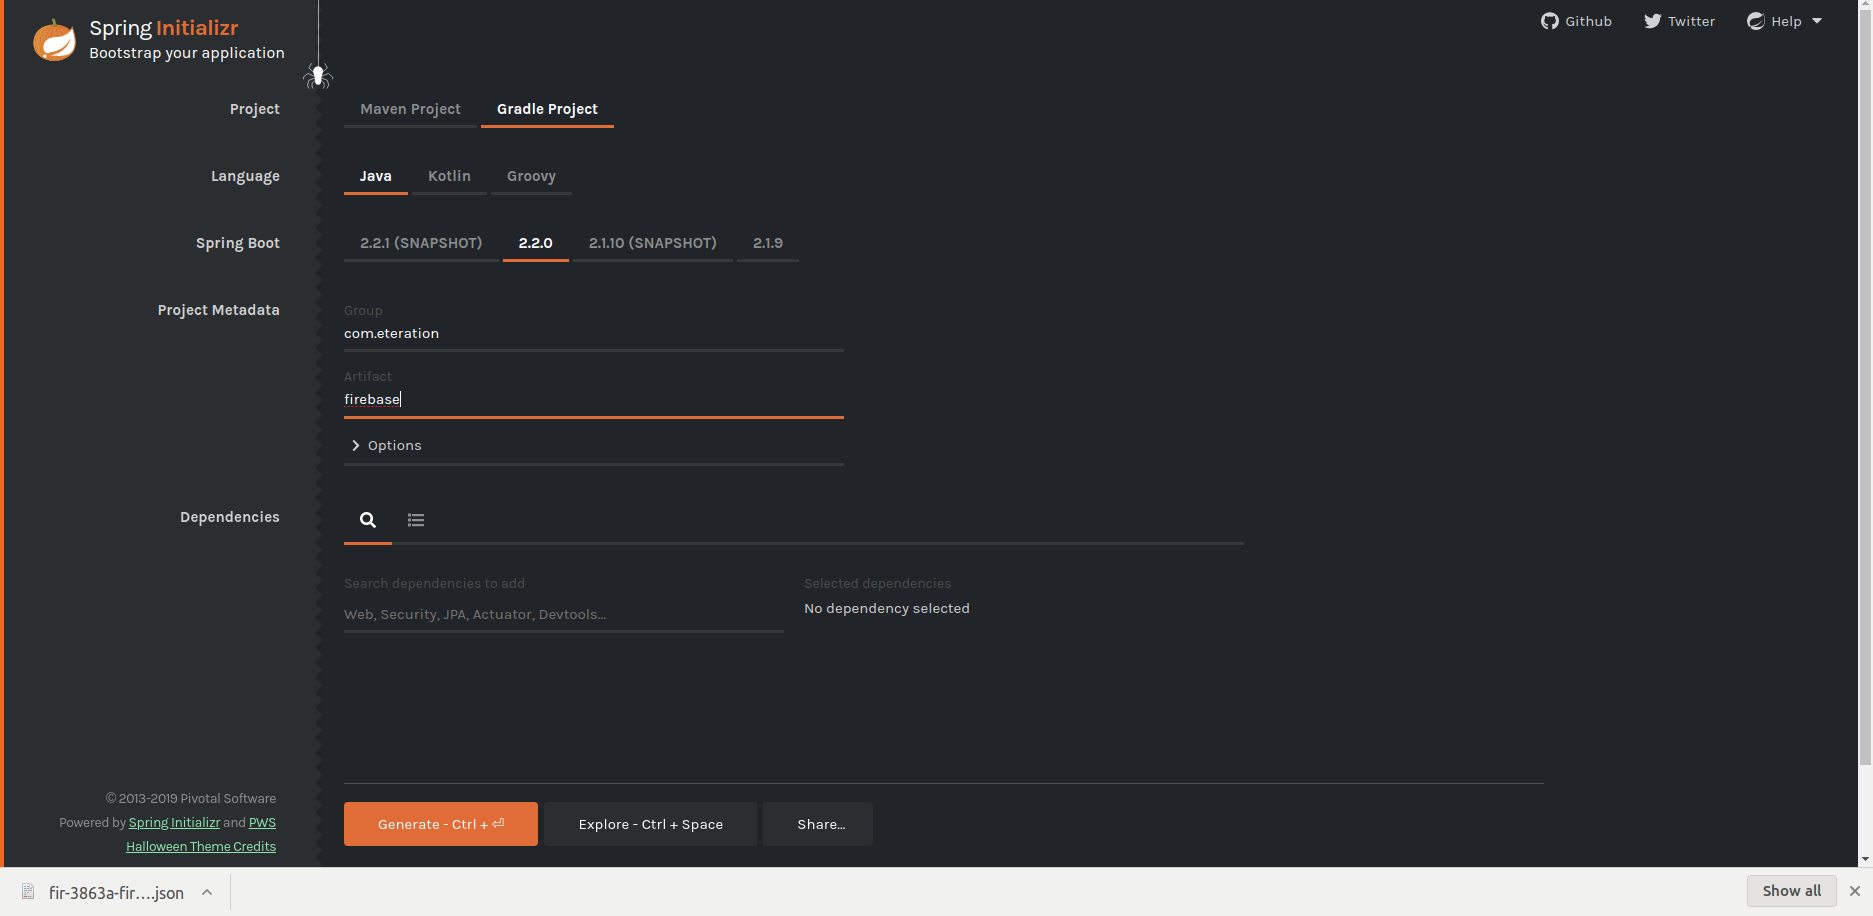
Task: Switch to dependency list view icon
Action: click(416, 520)
